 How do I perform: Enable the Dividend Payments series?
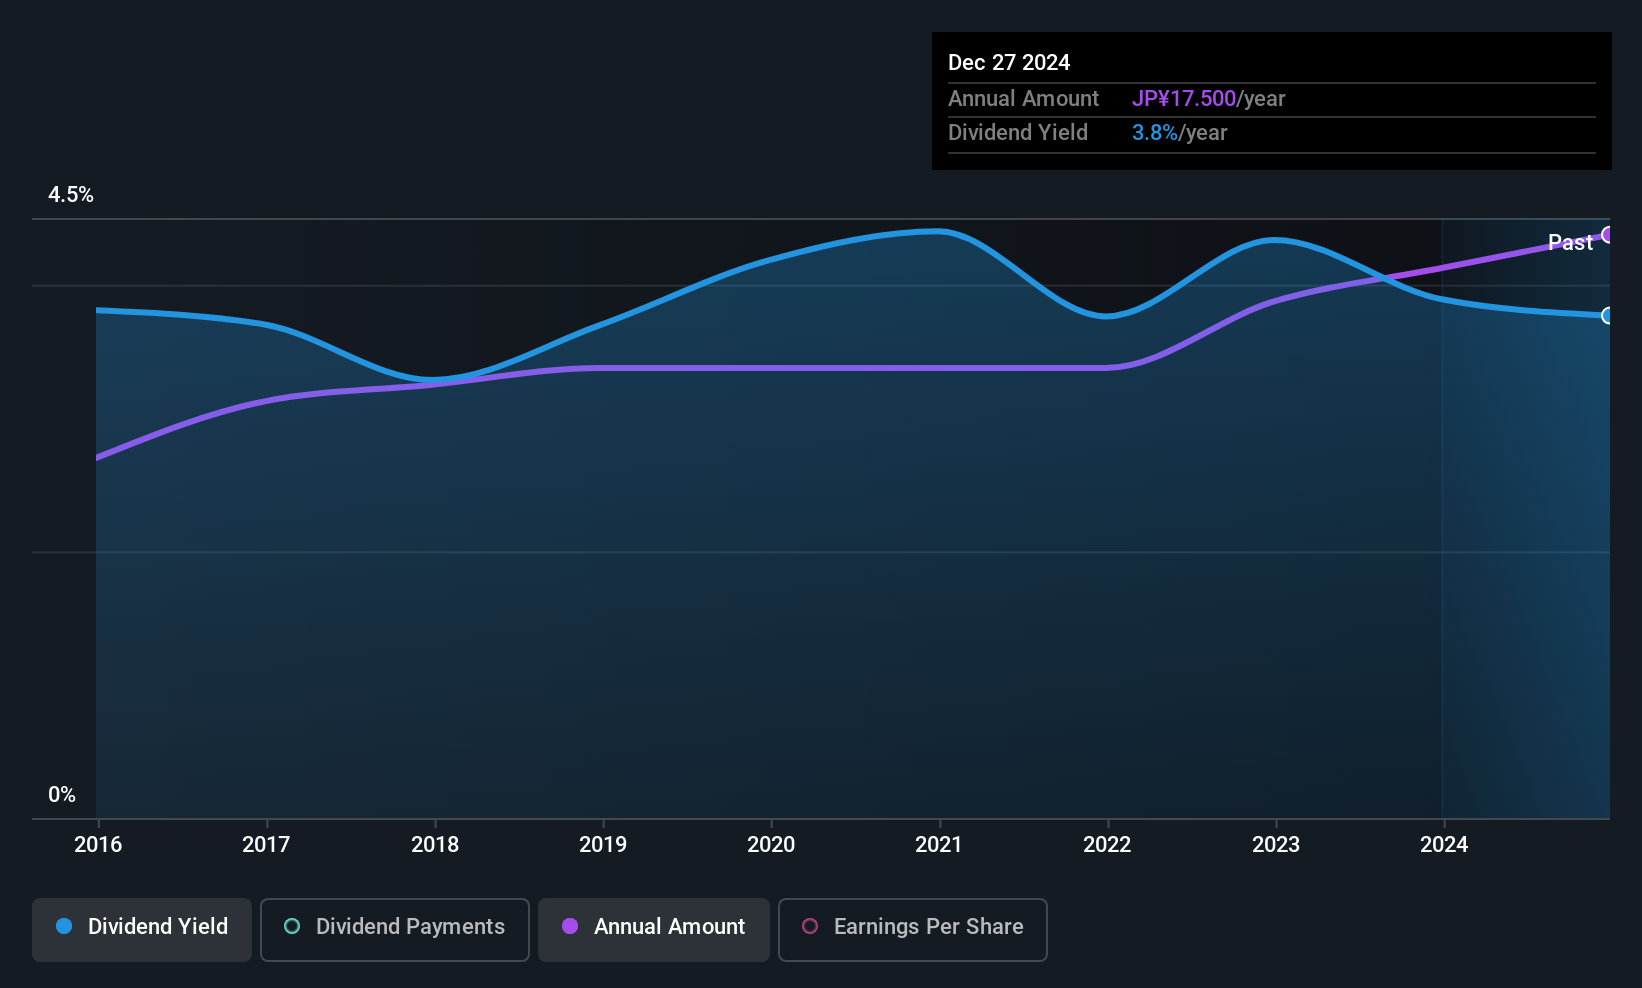[395, 930]
